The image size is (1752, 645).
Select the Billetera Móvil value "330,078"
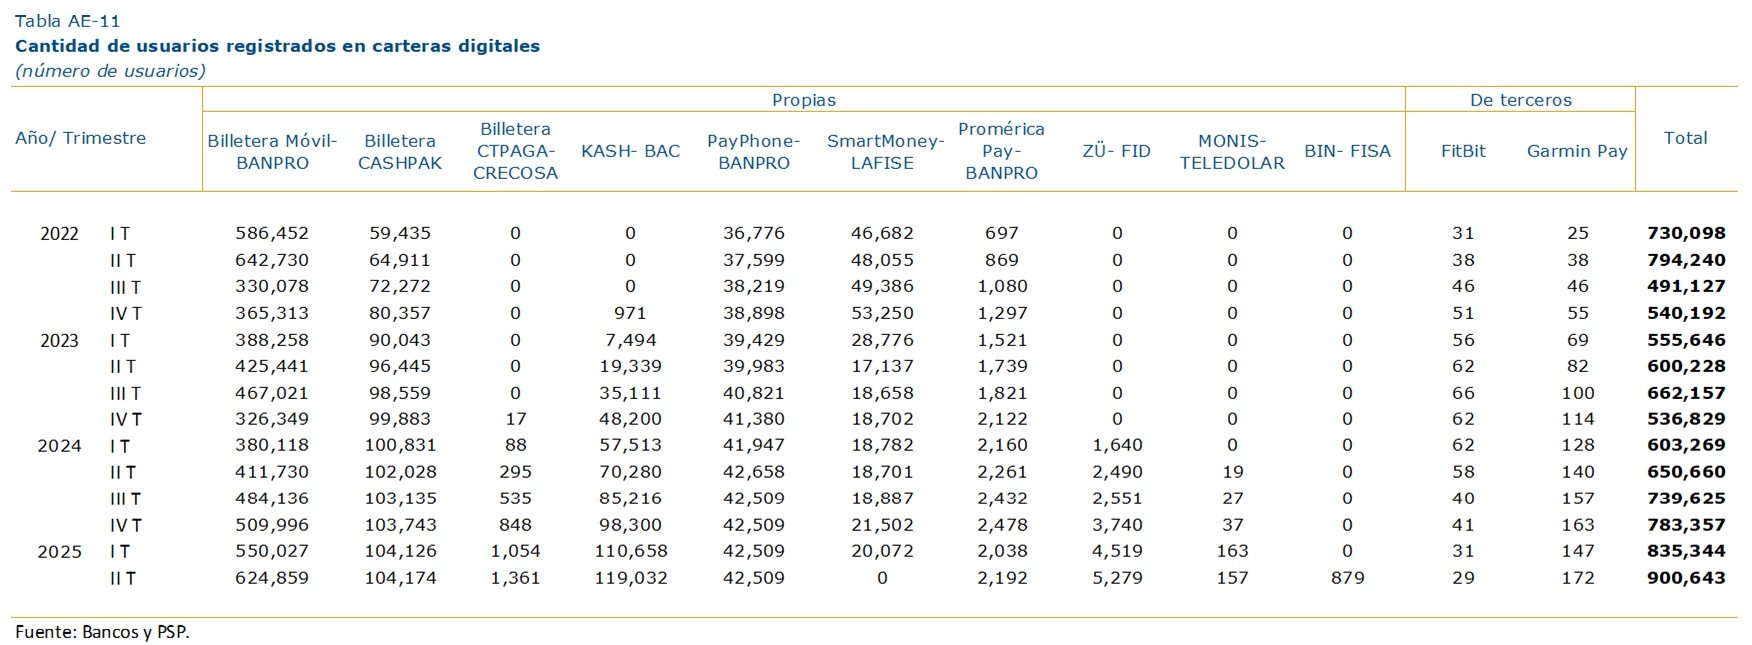point(272,286)
